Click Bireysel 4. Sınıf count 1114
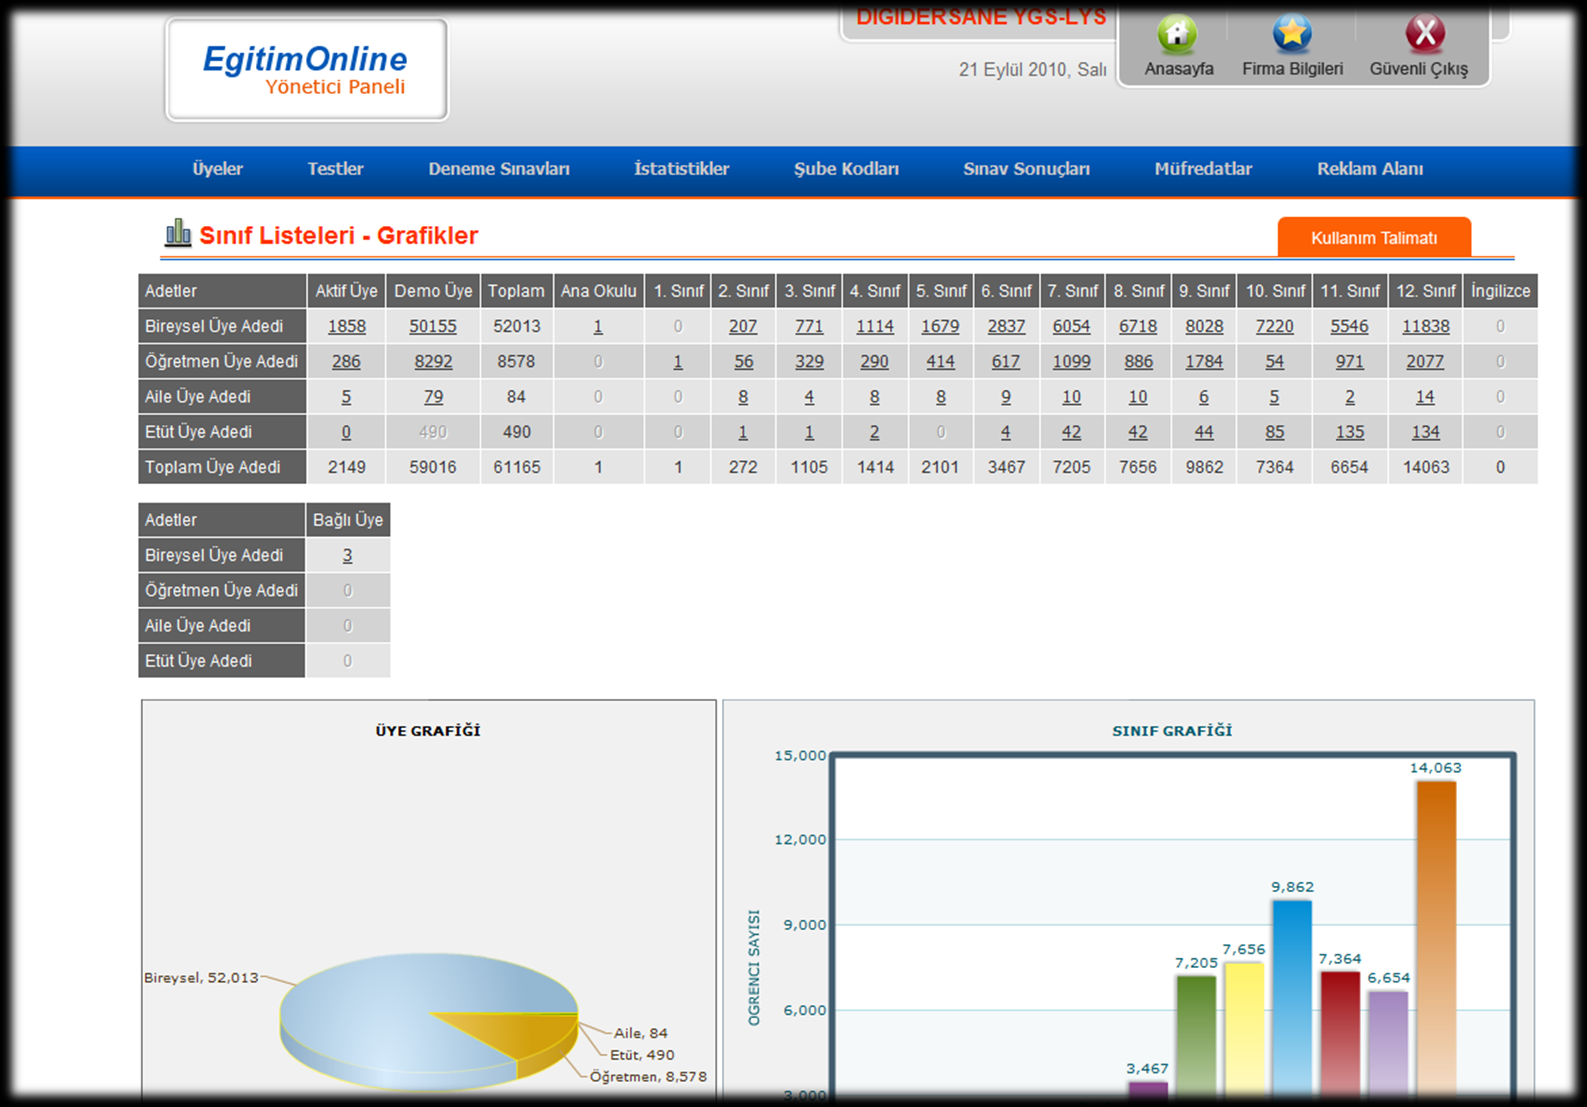 875,326
